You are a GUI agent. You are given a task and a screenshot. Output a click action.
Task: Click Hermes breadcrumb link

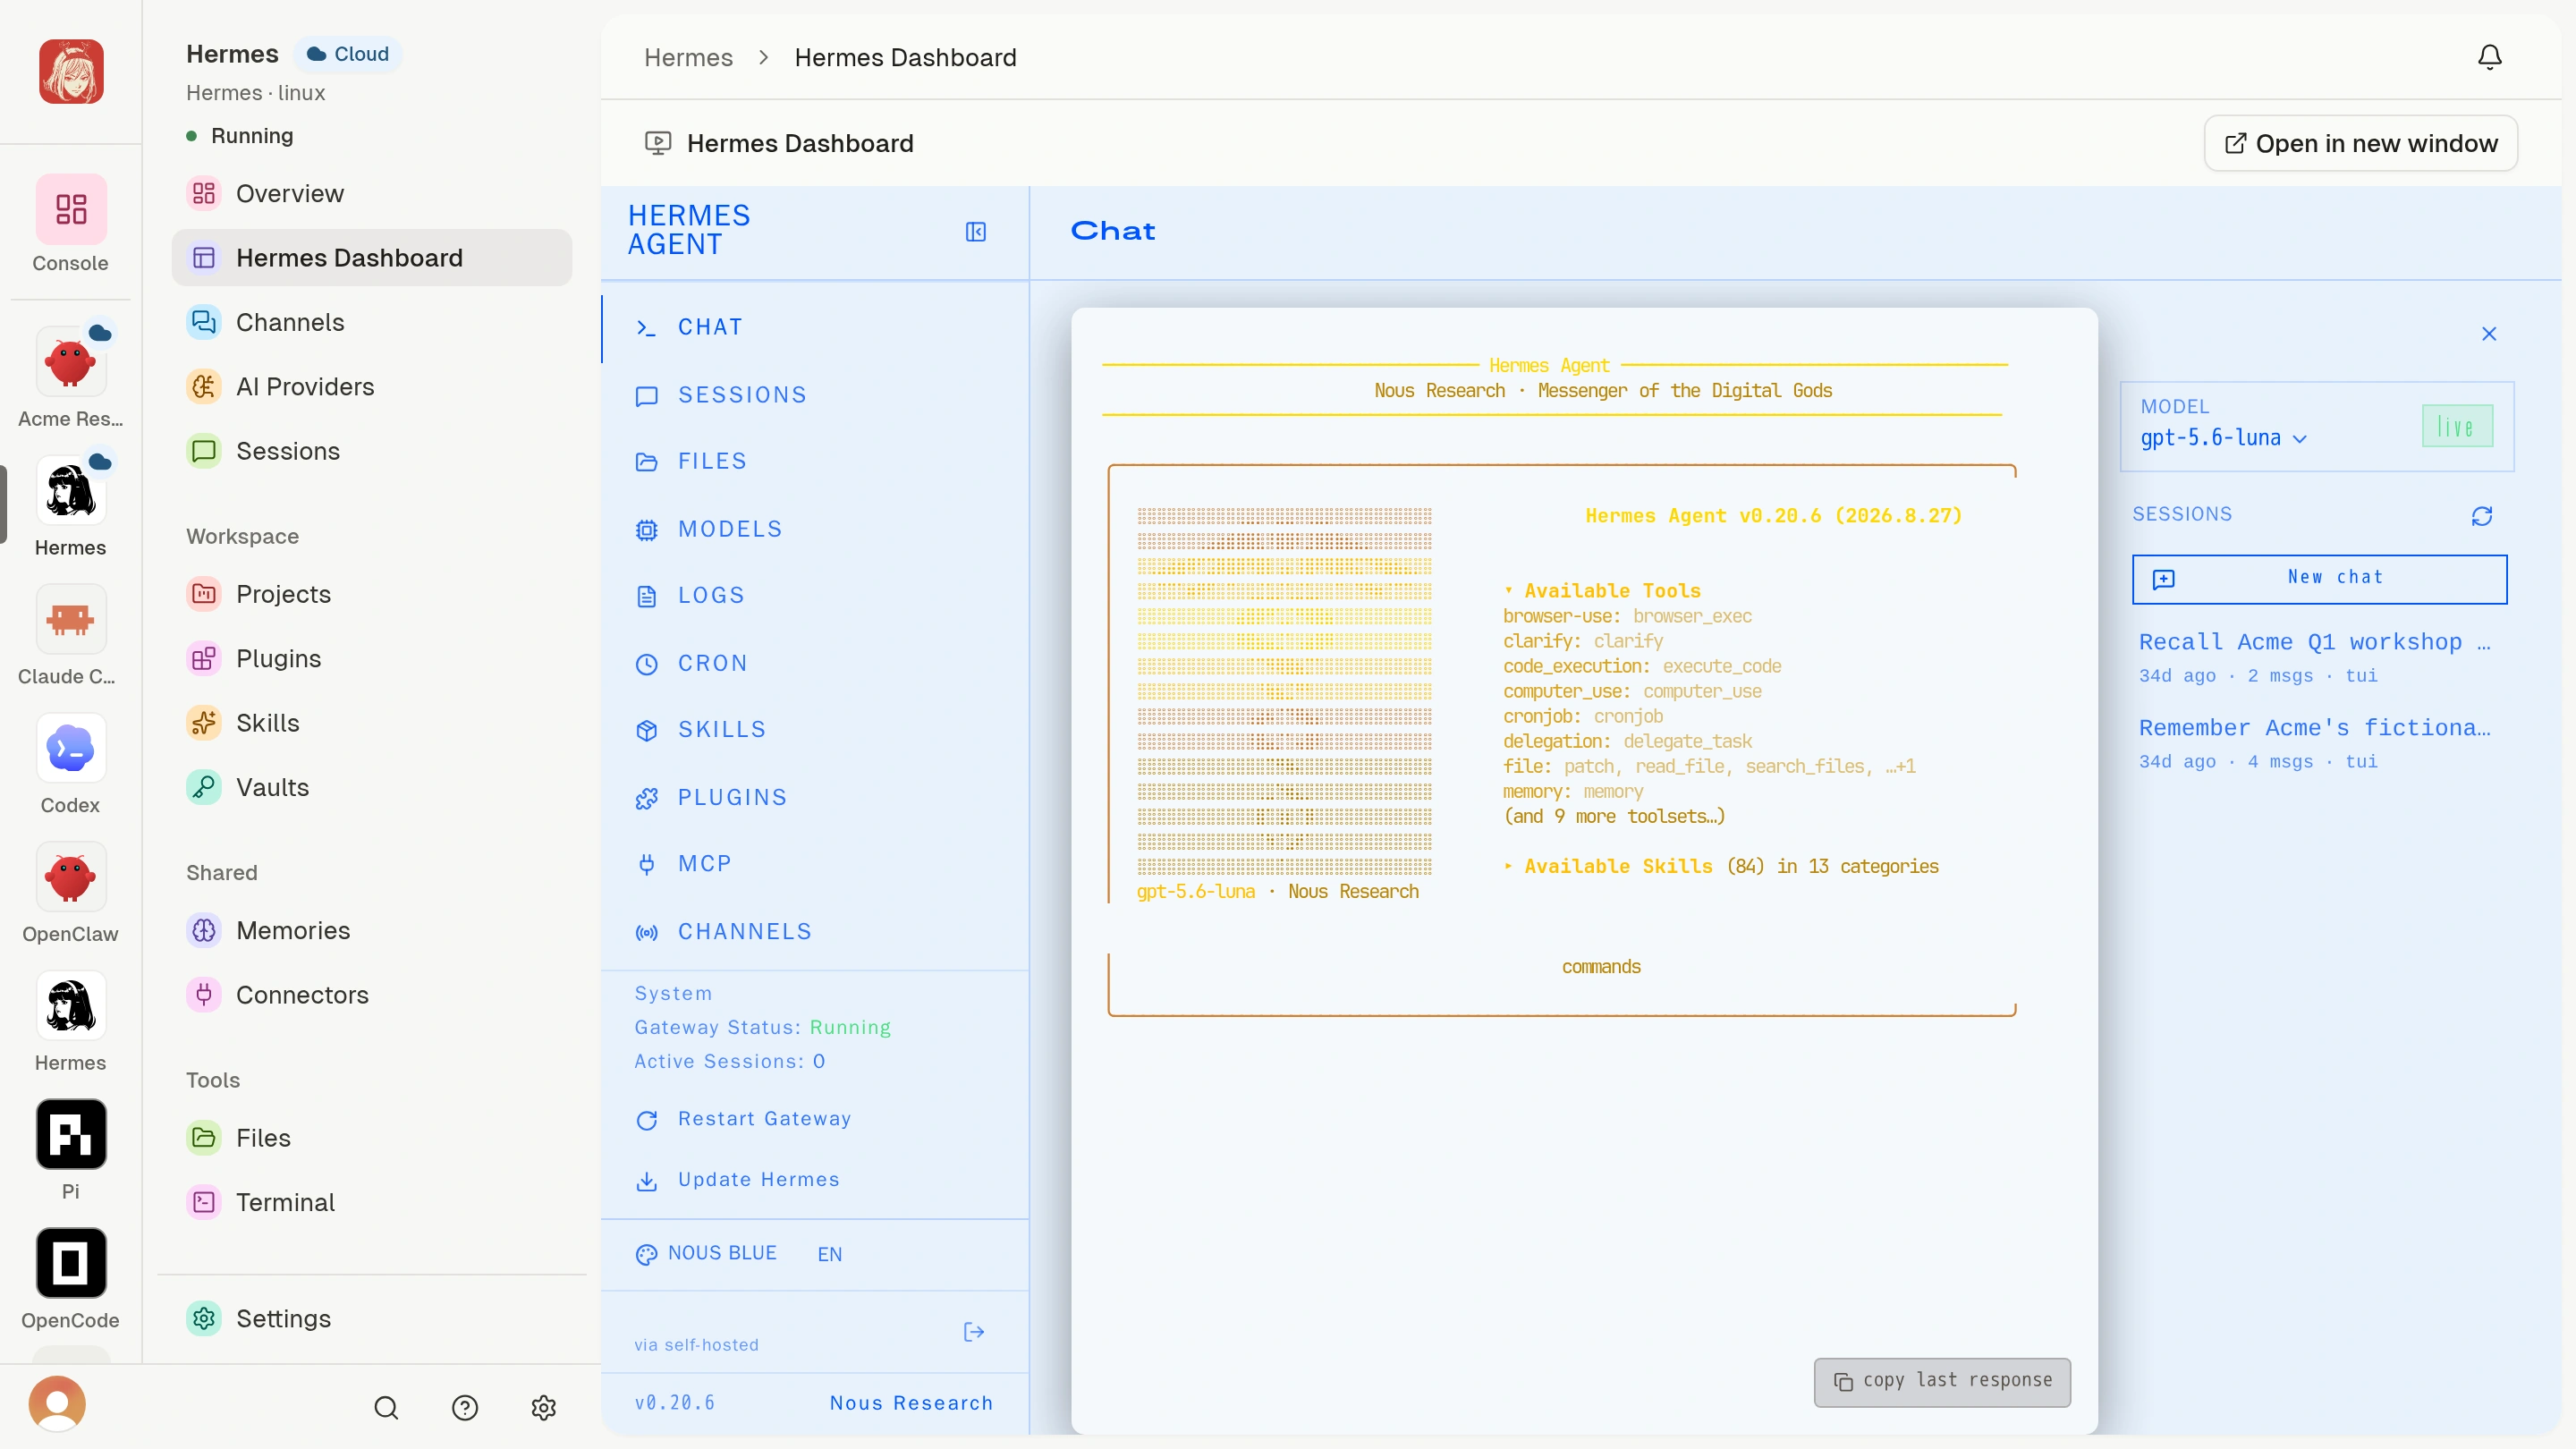click(x=688, y=58)
